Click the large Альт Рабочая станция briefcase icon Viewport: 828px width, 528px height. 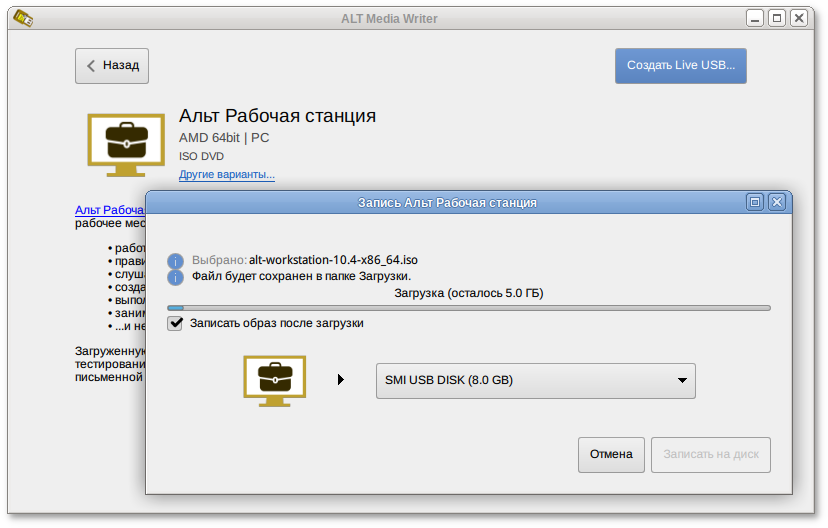pos(126,145)
